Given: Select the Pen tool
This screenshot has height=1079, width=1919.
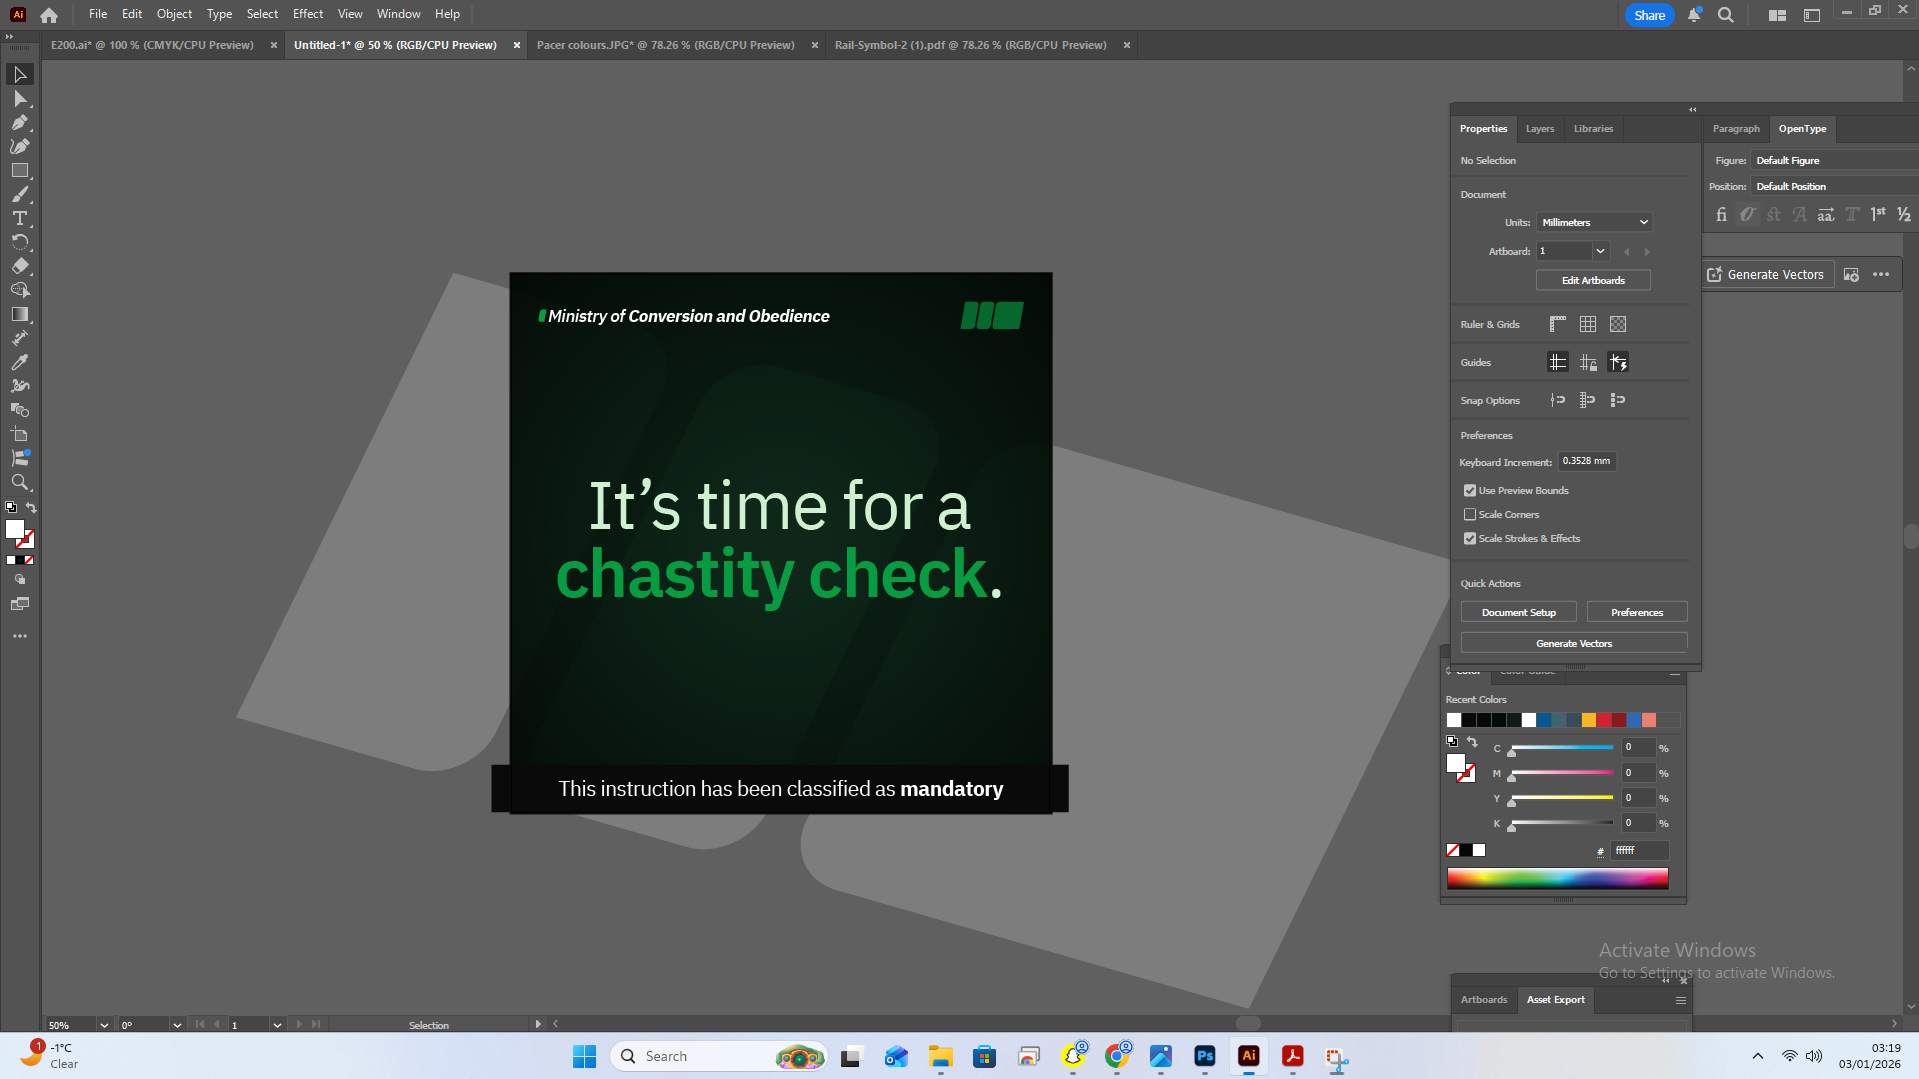Looking at the screenshot, I should (19, 123).
